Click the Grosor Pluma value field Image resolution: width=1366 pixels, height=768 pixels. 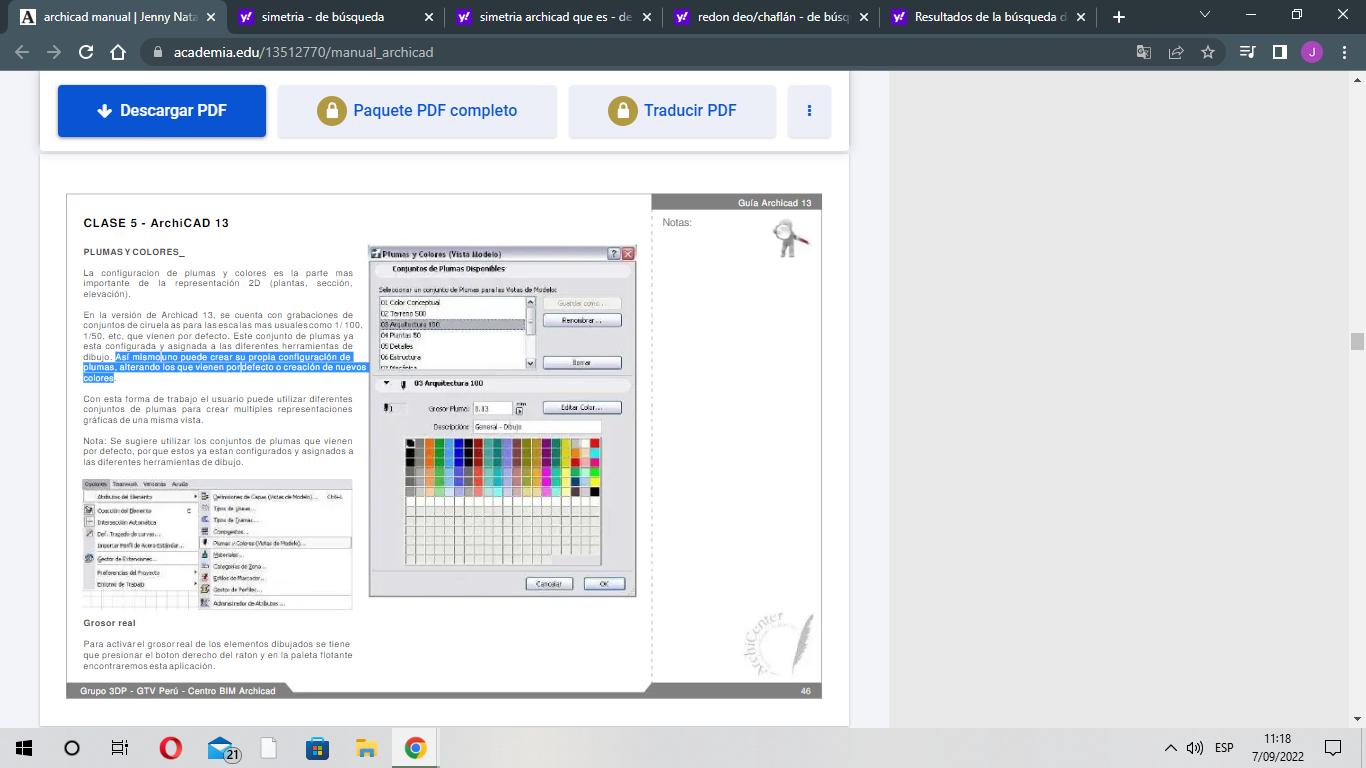tap(492, 409)
